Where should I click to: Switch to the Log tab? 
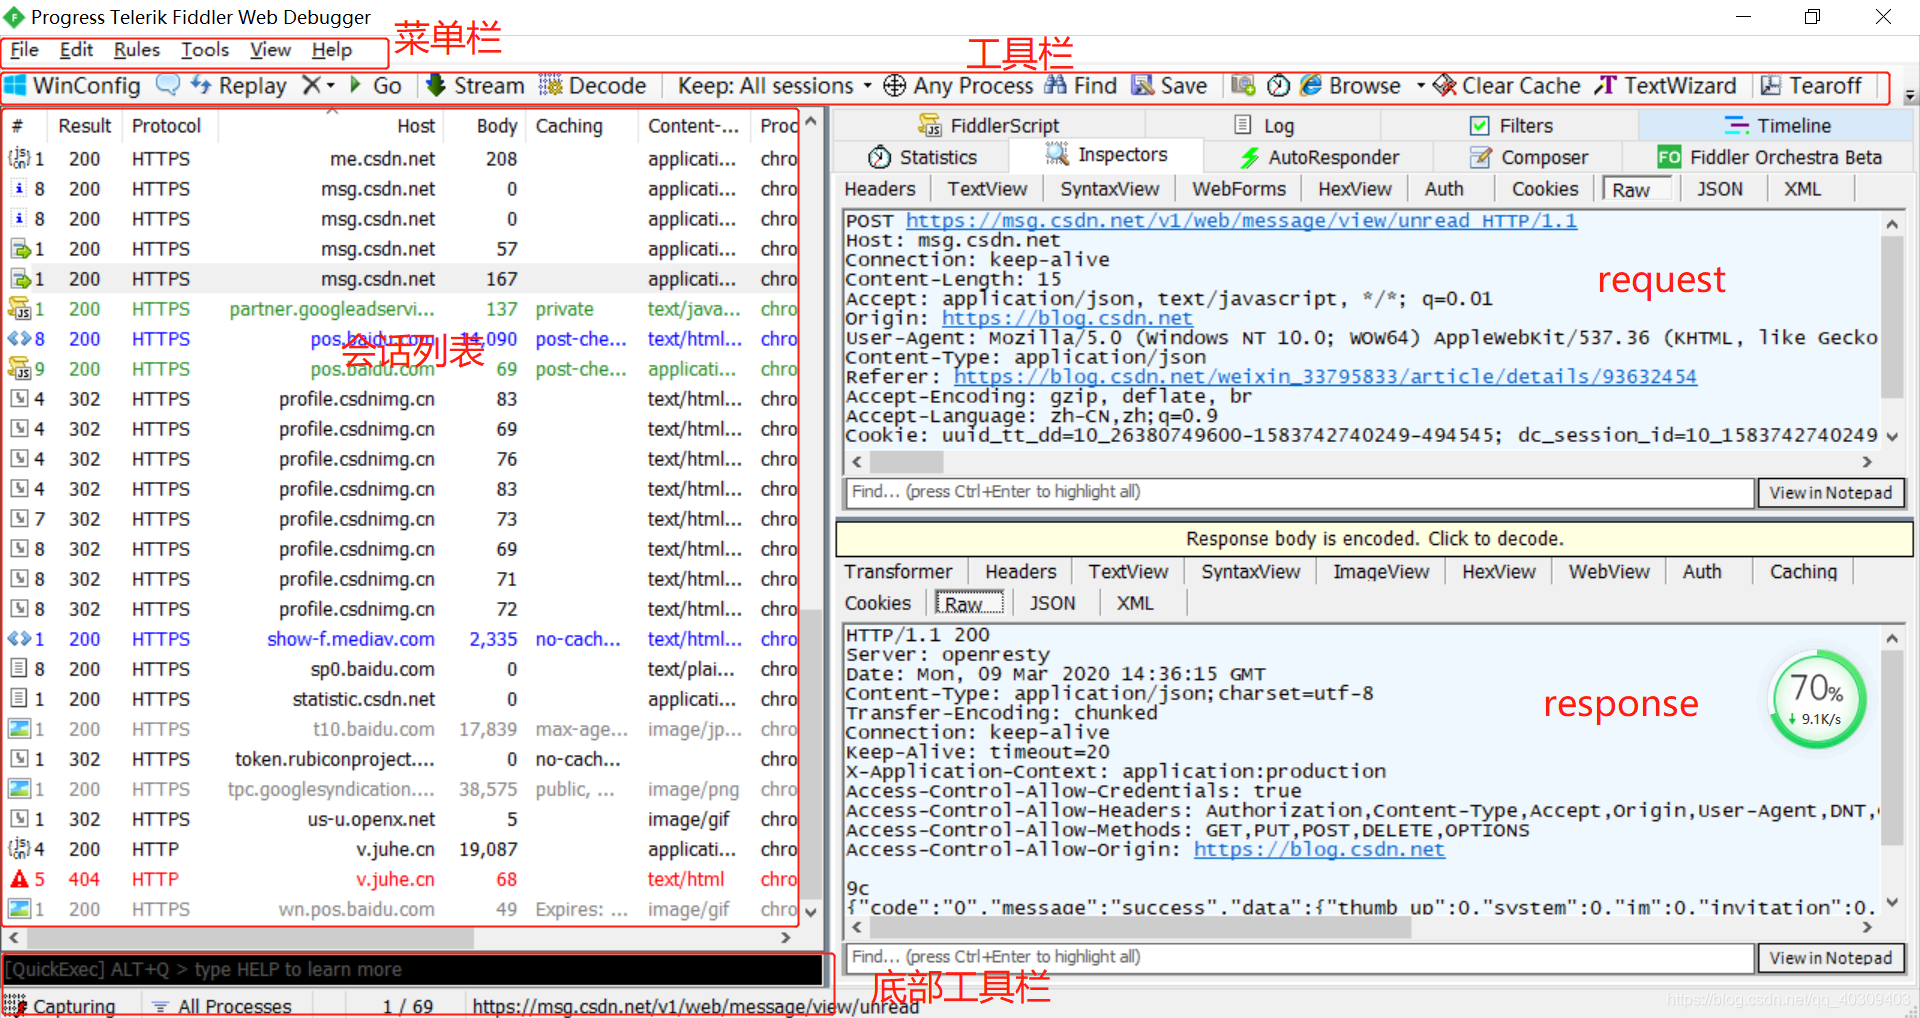pyautogui.click(x=1264, y=125)
